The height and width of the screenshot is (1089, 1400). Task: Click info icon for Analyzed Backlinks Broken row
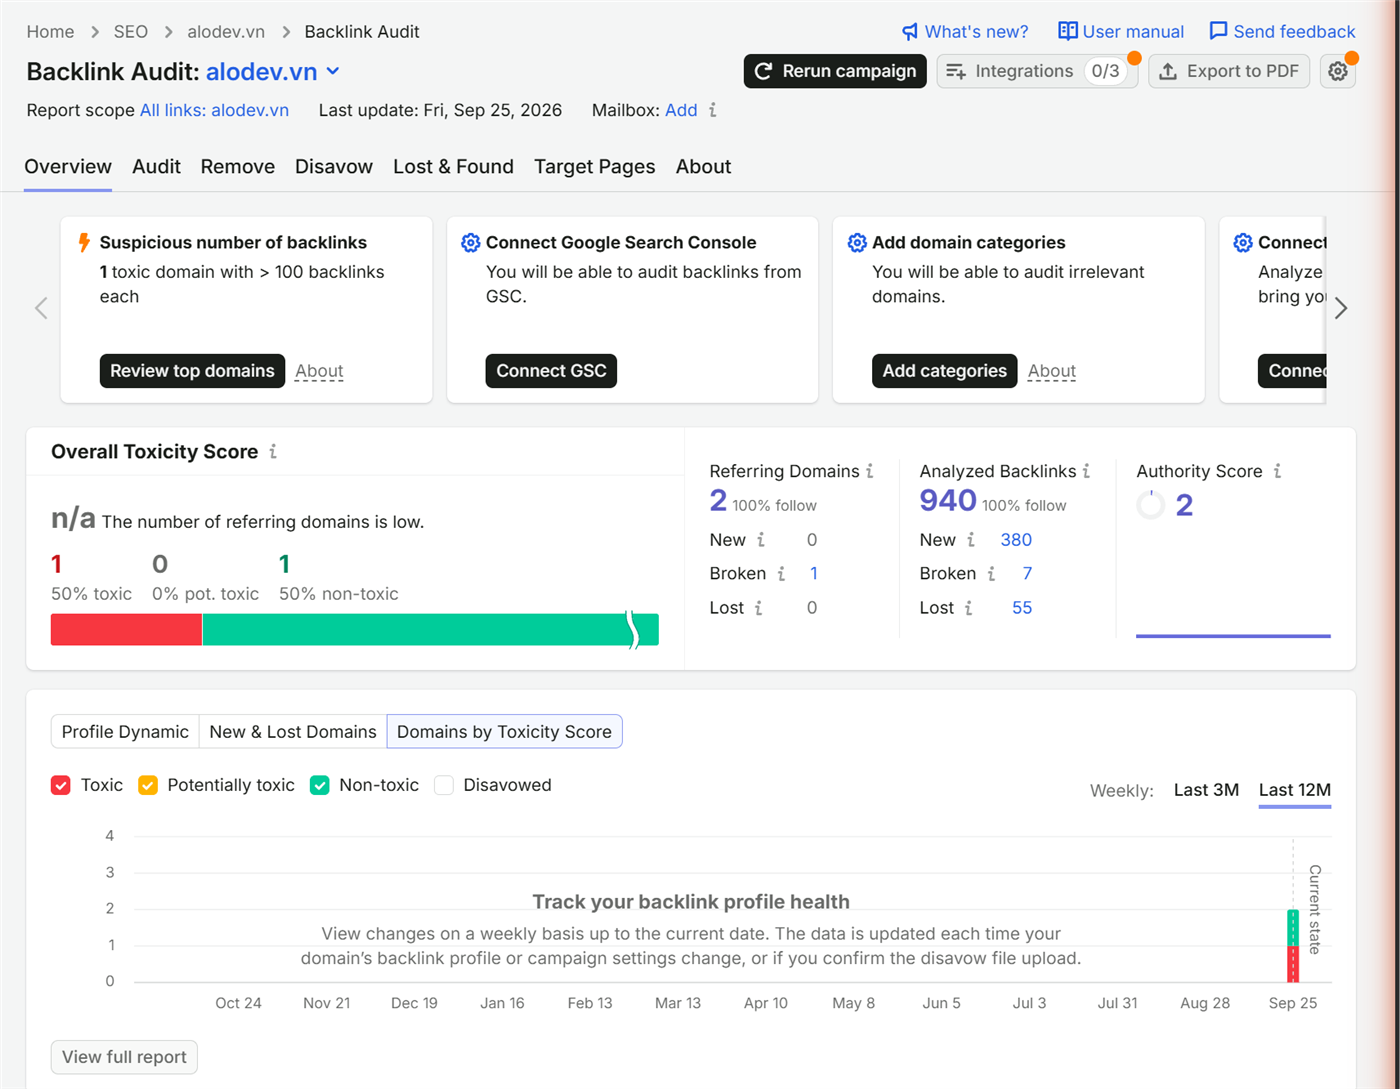coord(991,574)
